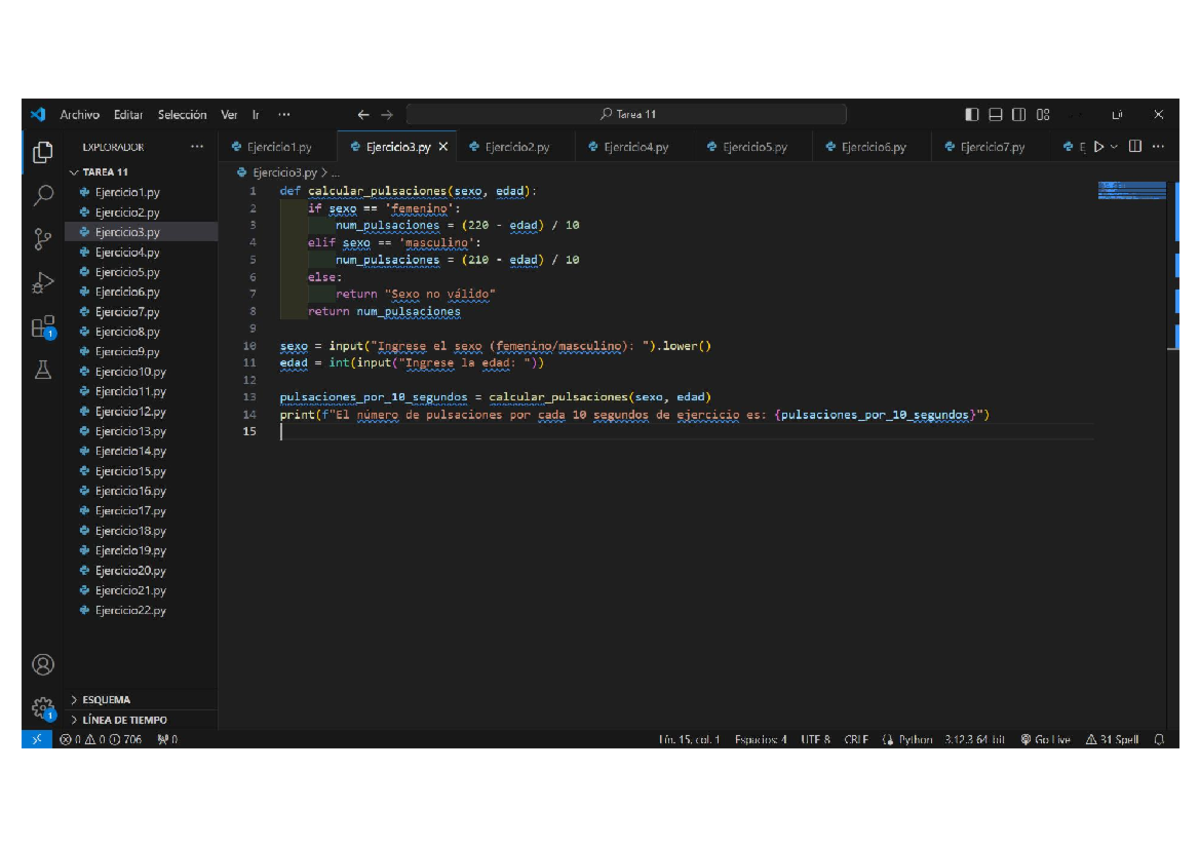Click the Manage settings gear icon
This screenshot has width=1200, height=848.
[43, 708]
